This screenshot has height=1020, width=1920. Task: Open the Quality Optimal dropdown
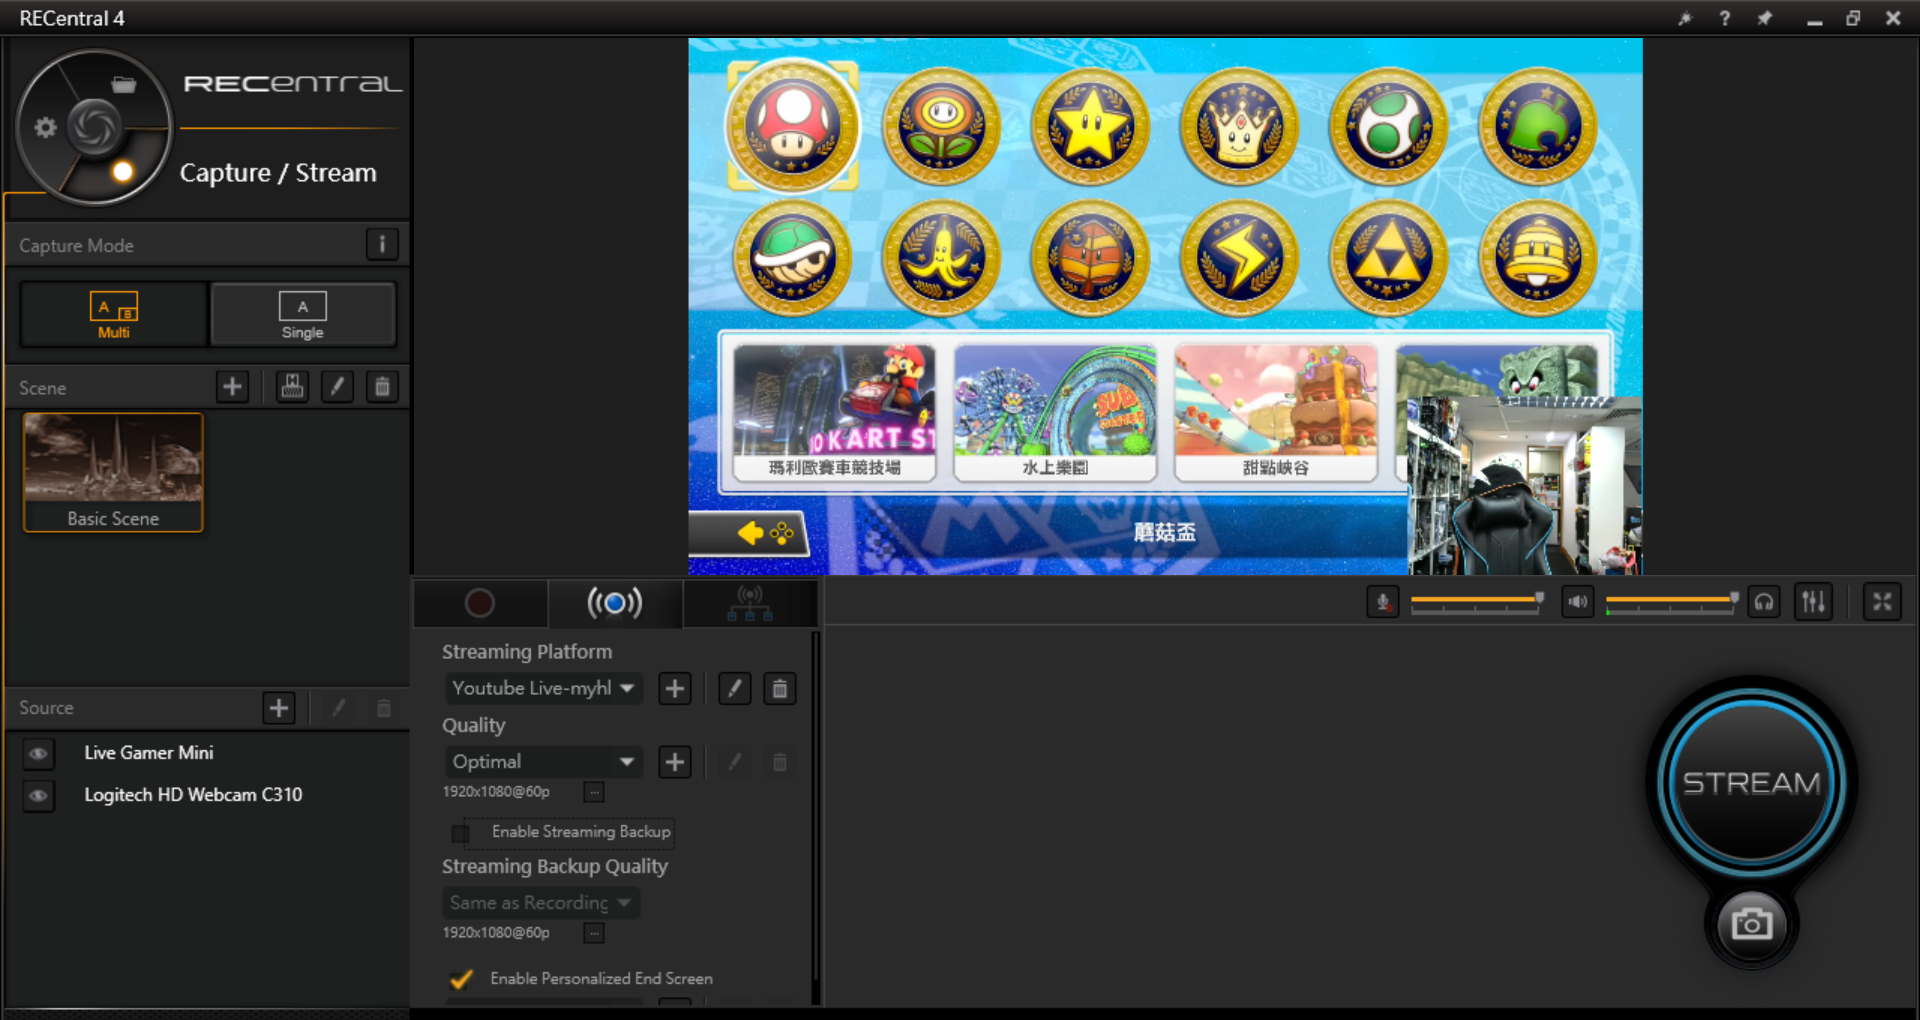pos(543,762)
